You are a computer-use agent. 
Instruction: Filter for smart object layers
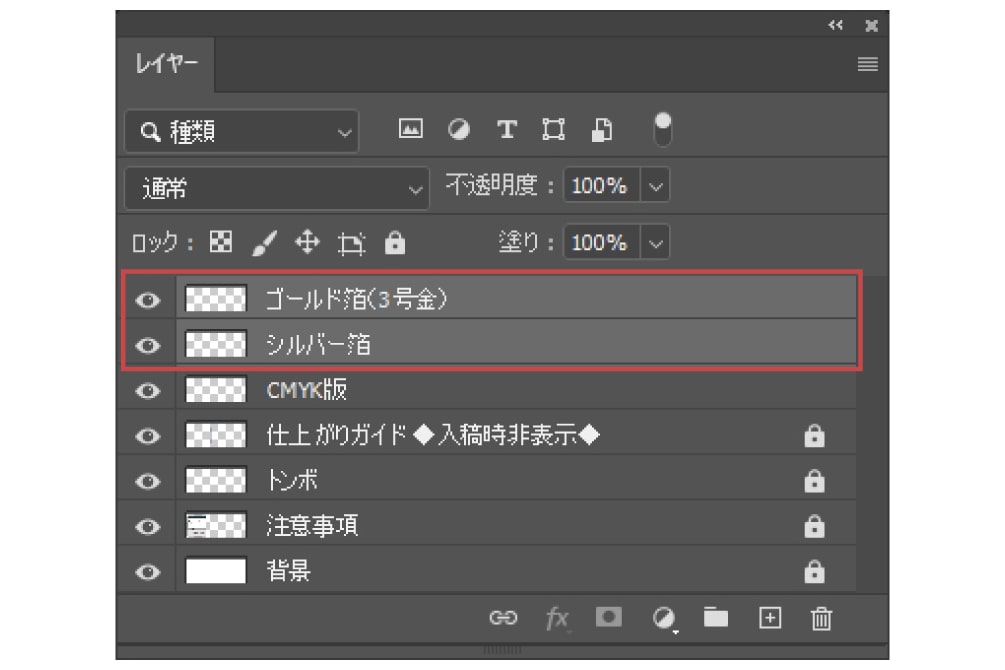pos(603,130)
